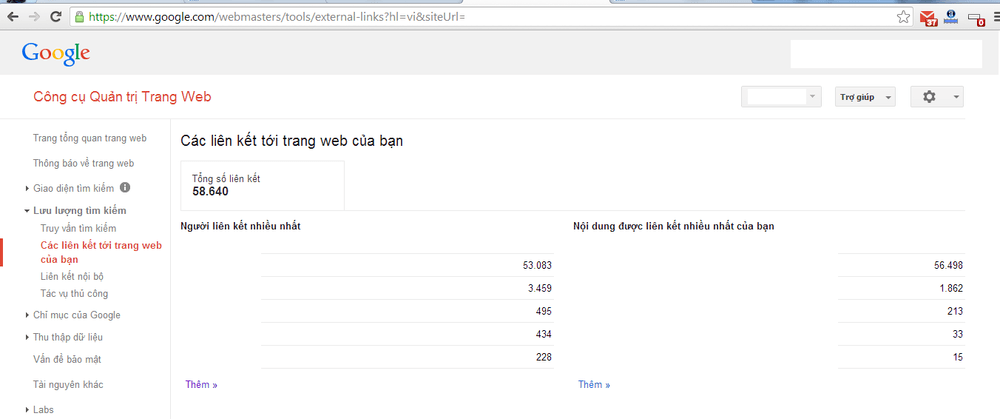Go to Truy vấn tìm kiếm
This screenshot has width=1000, height=419.
click(78, 228)
